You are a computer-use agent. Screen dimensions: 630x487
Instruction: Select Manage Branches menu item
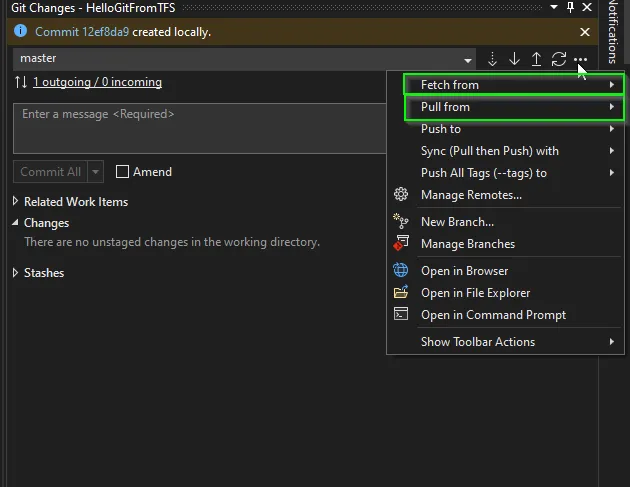tap(505, 244)
